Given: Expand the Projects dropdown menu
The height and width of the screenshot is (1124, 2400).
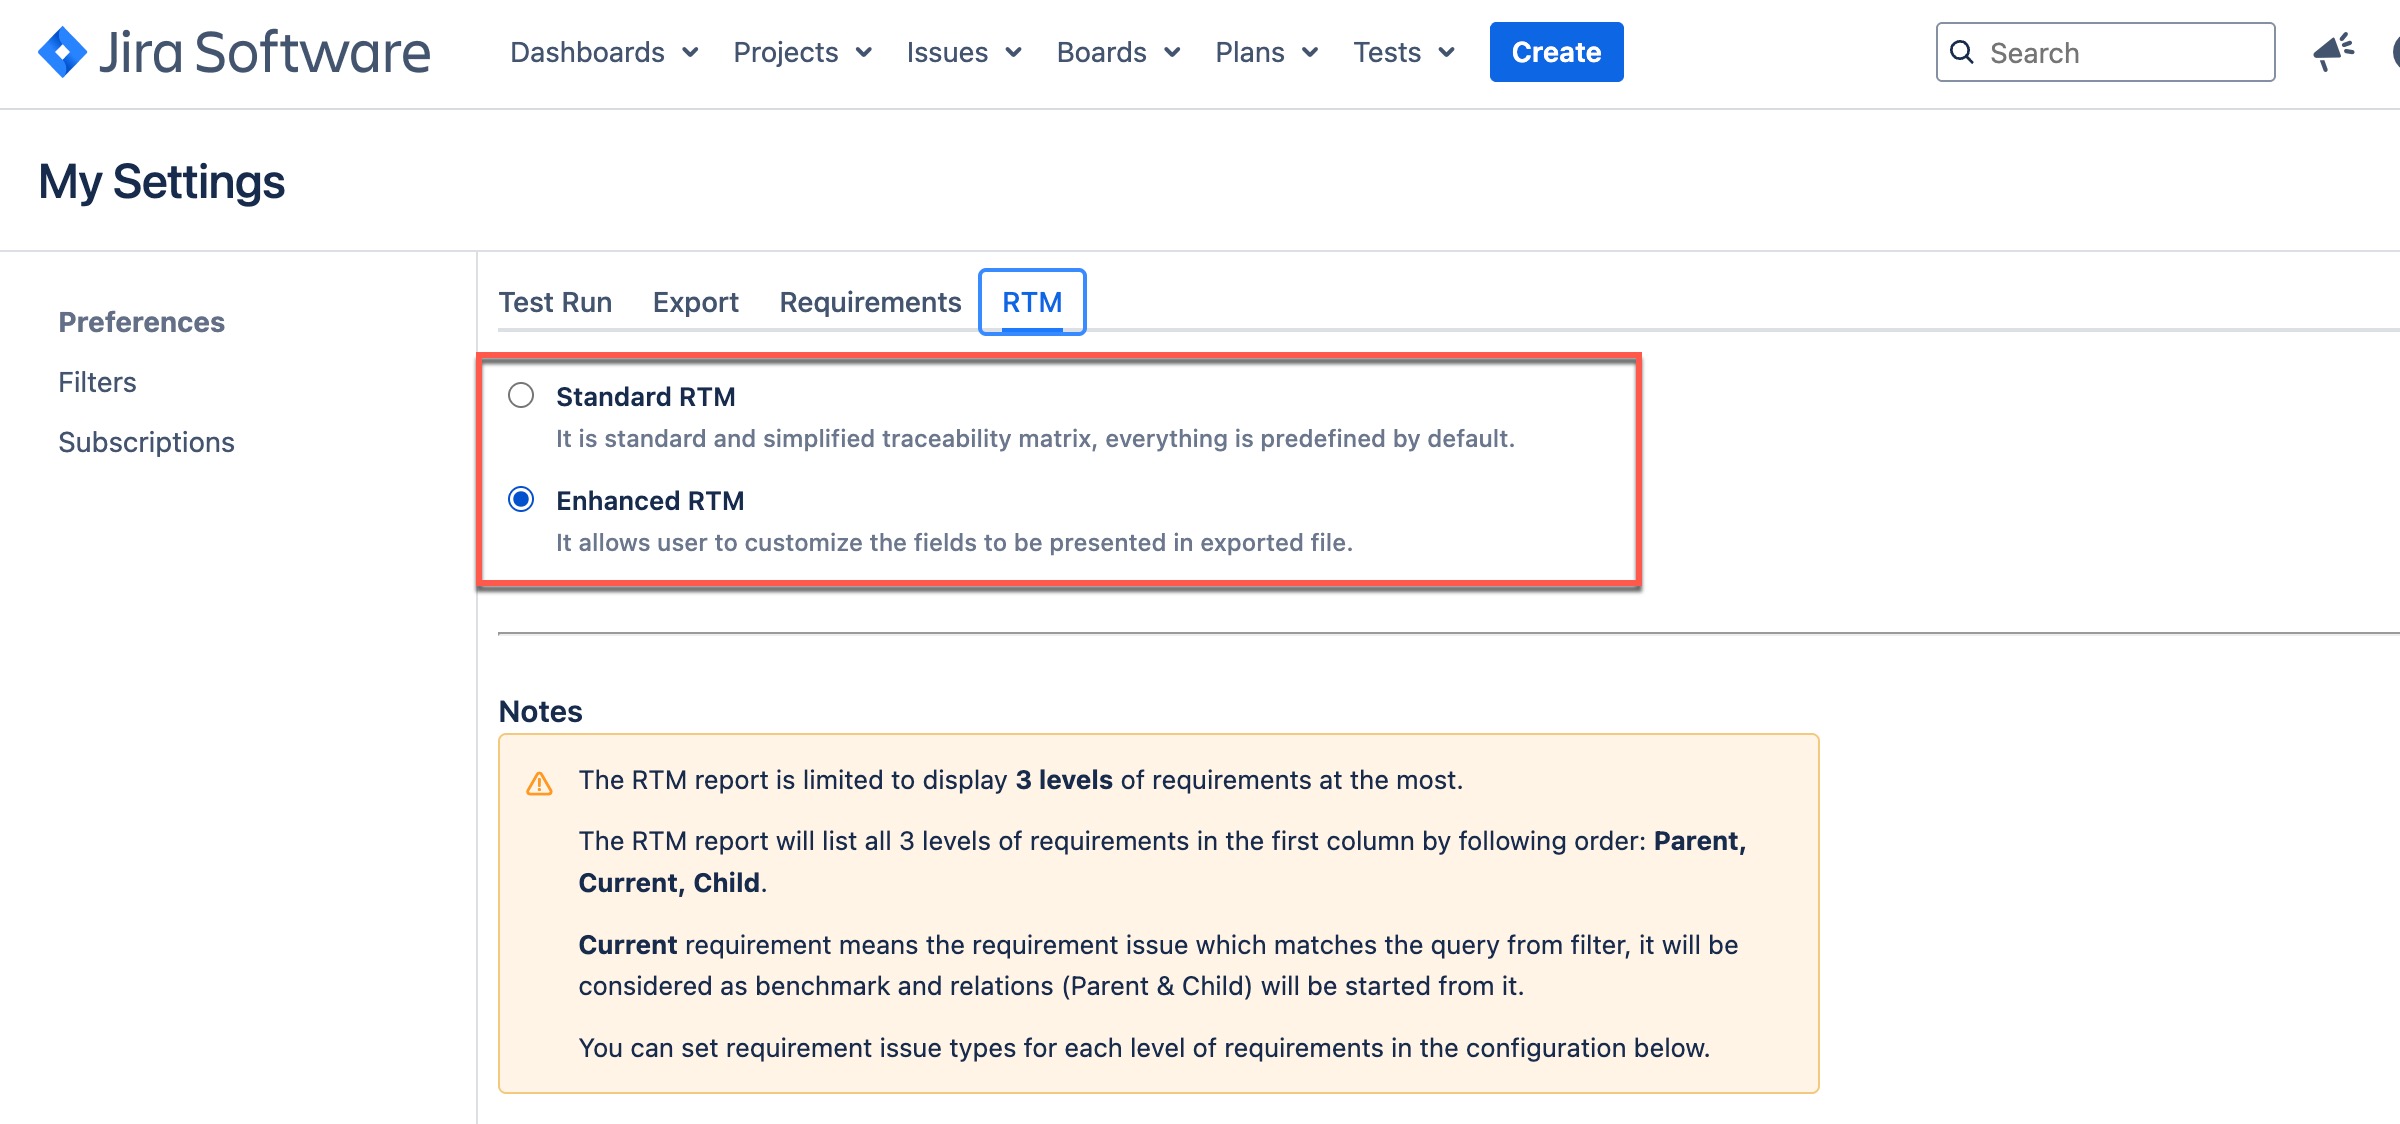Looking at the screenshot, I should 803,52.
